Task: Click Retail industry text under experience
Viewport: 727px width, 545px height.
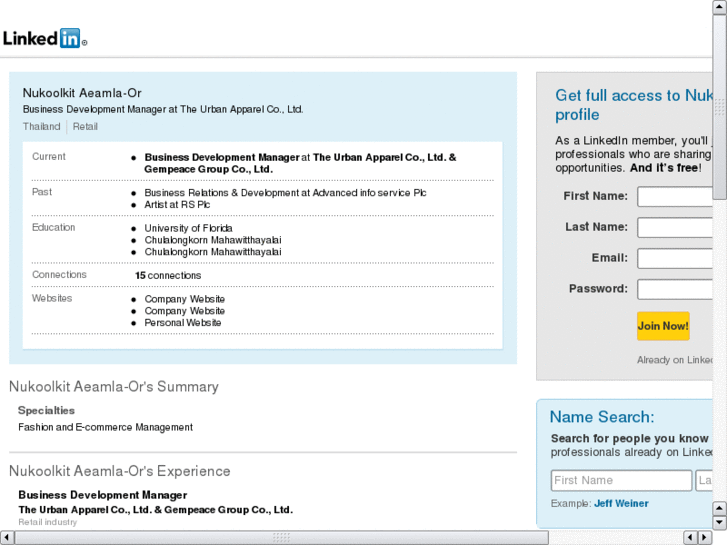Action: 48,522
